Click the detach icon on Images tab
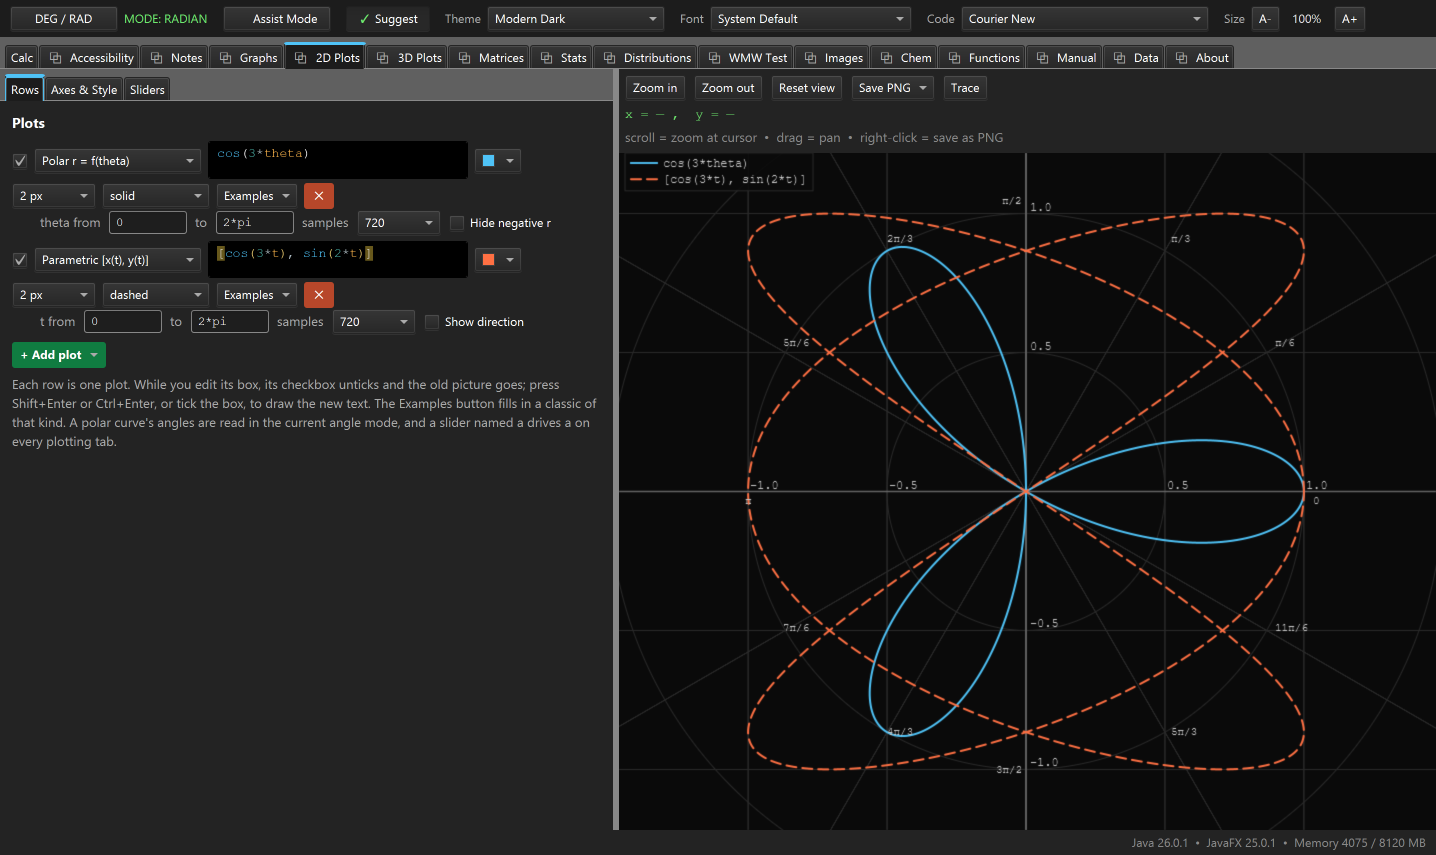The height and width of the screenshot is (855, 1436). [811, 58]
